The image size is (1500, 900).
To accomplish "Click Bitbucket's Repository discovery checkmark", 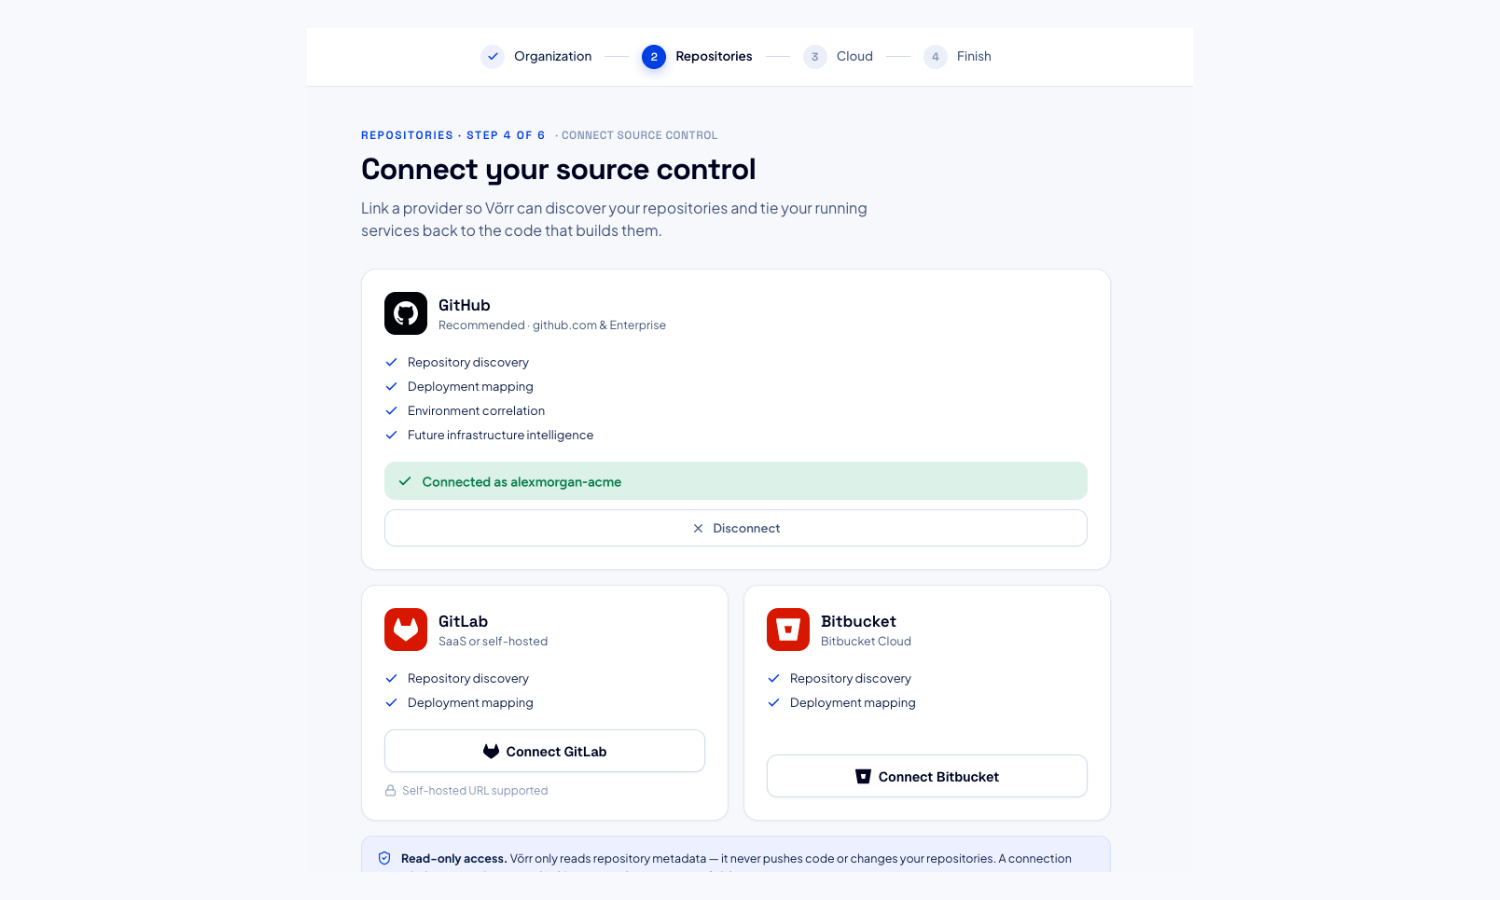I will [773, 678].
